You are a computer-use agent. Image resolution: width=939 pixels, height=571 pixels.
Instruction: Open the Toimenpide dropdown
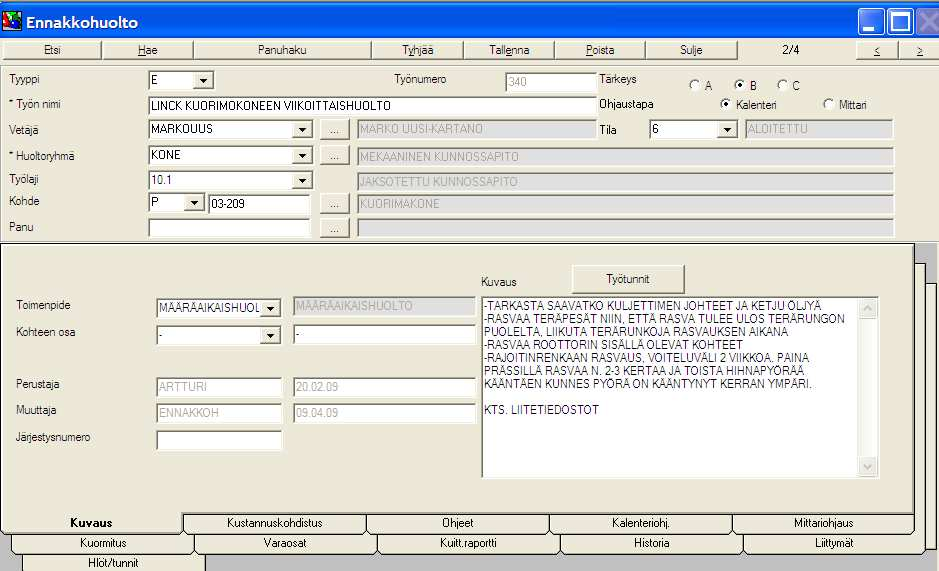coord(271,308)
